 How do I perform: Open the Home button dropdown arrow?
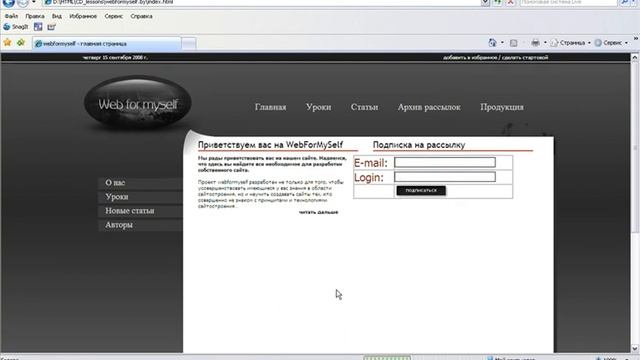(x=502, y=42)
